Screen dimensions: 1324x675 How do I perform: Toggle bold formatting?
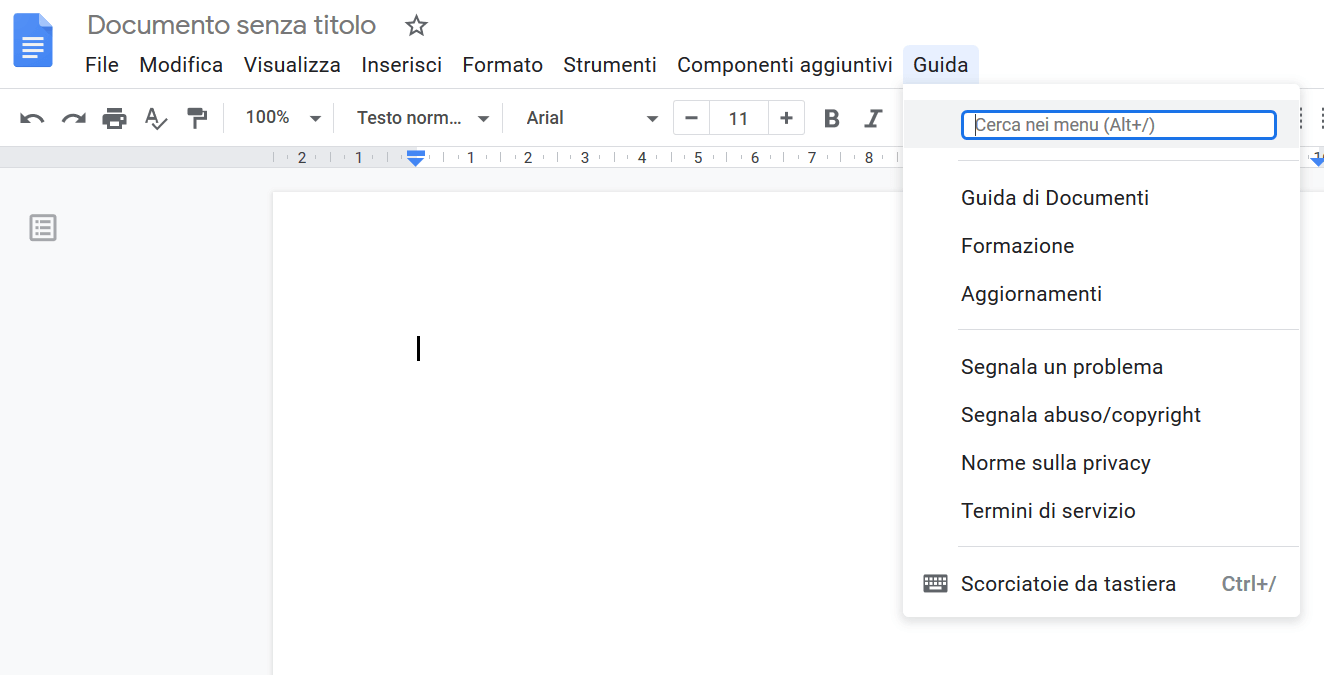831,118
